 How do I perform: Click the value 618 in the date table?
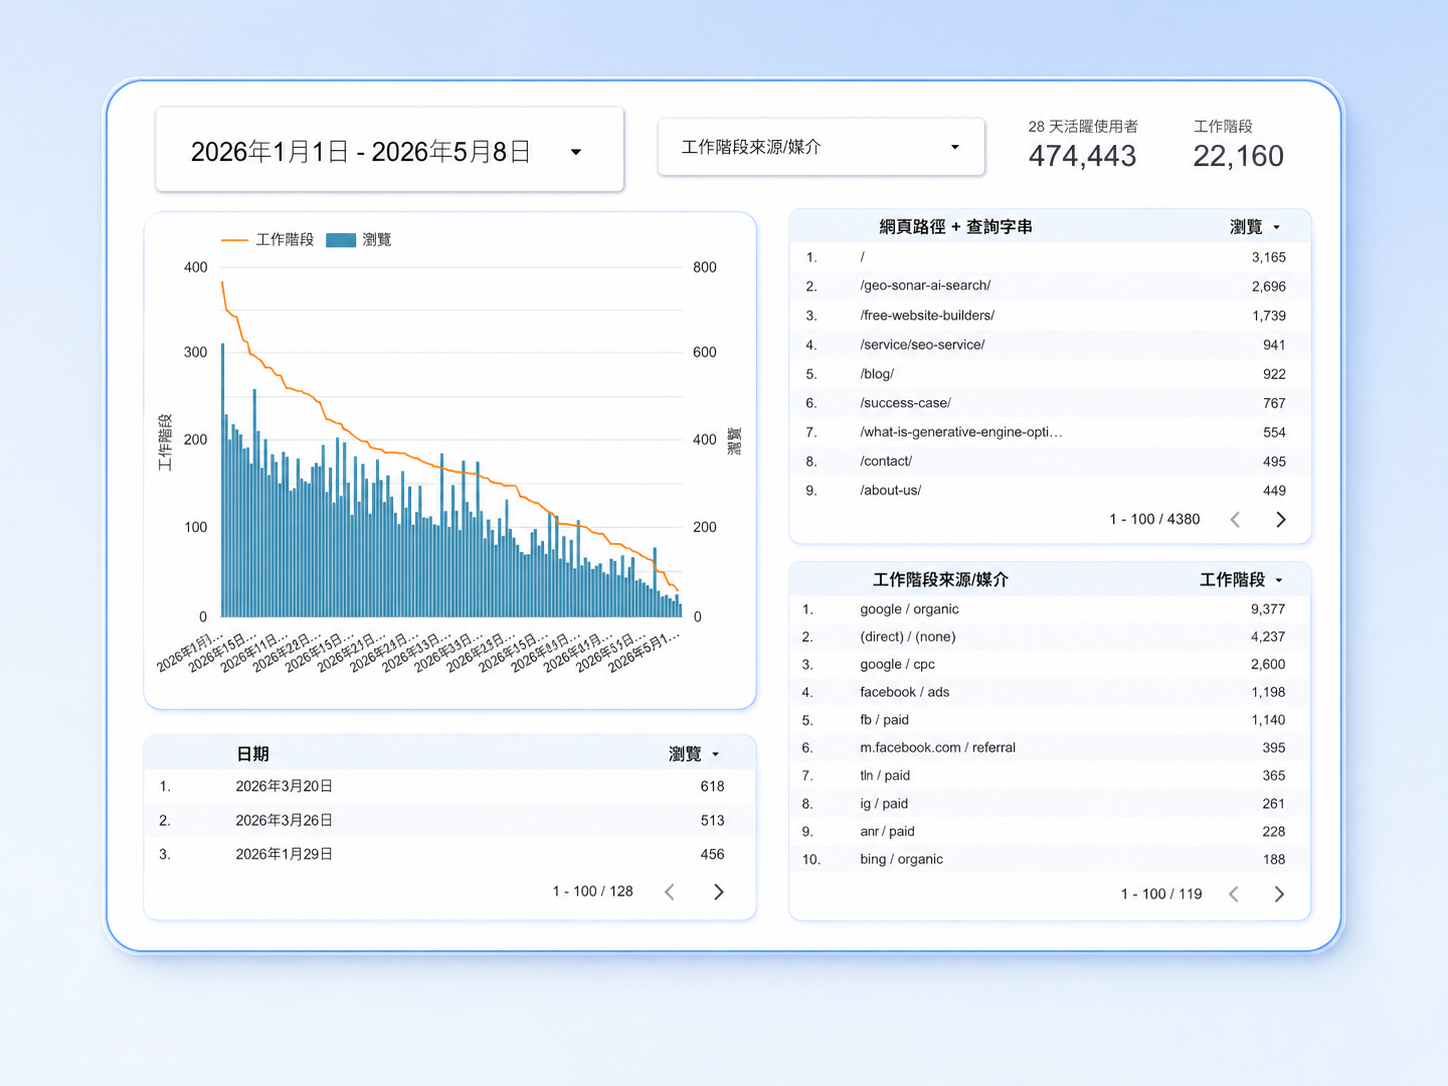[712, 786]
